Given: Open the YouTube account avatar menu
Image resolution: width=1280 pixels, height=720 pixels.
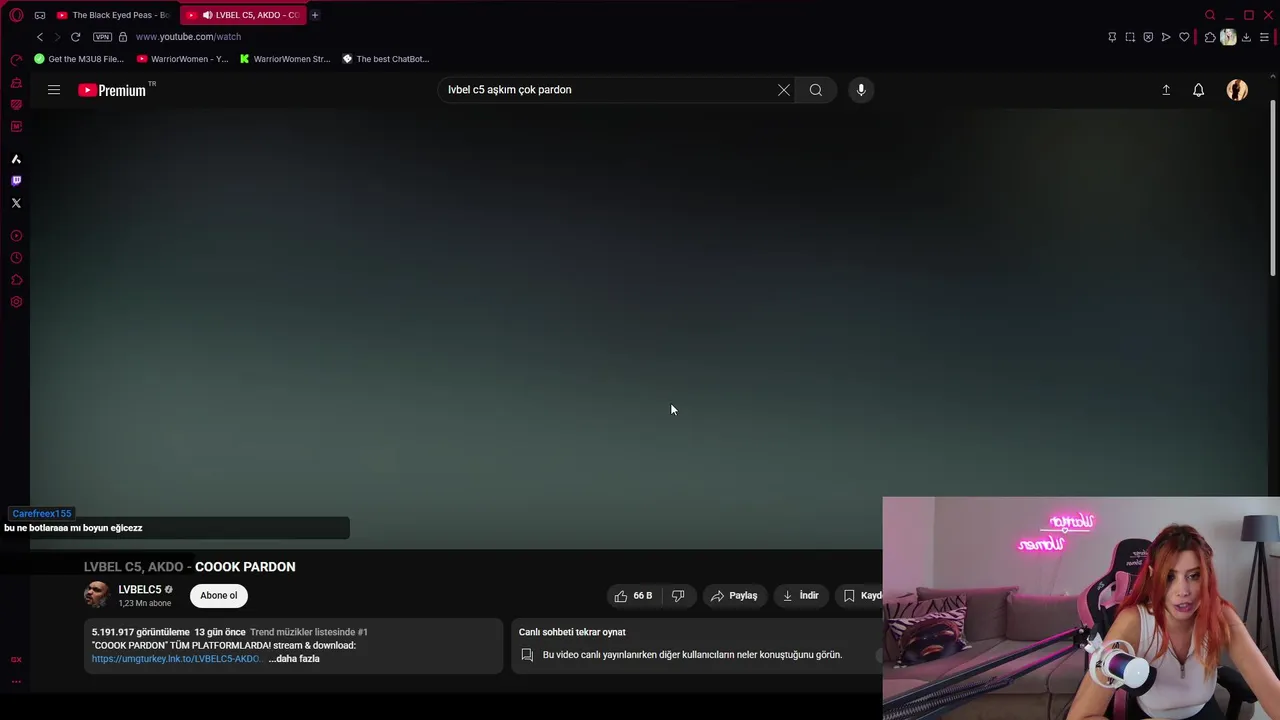Looking at the screenshot, I should pos(1237,90).
